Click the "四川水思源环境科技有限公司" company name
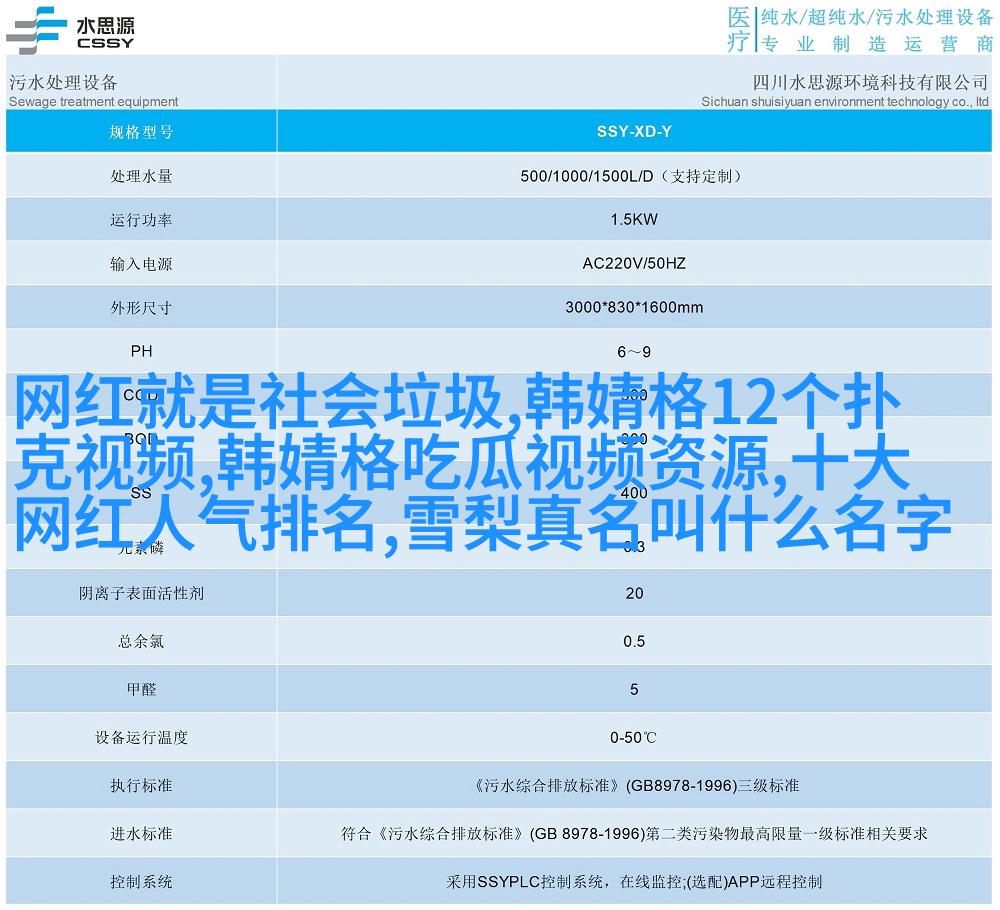 pos(870,82)
